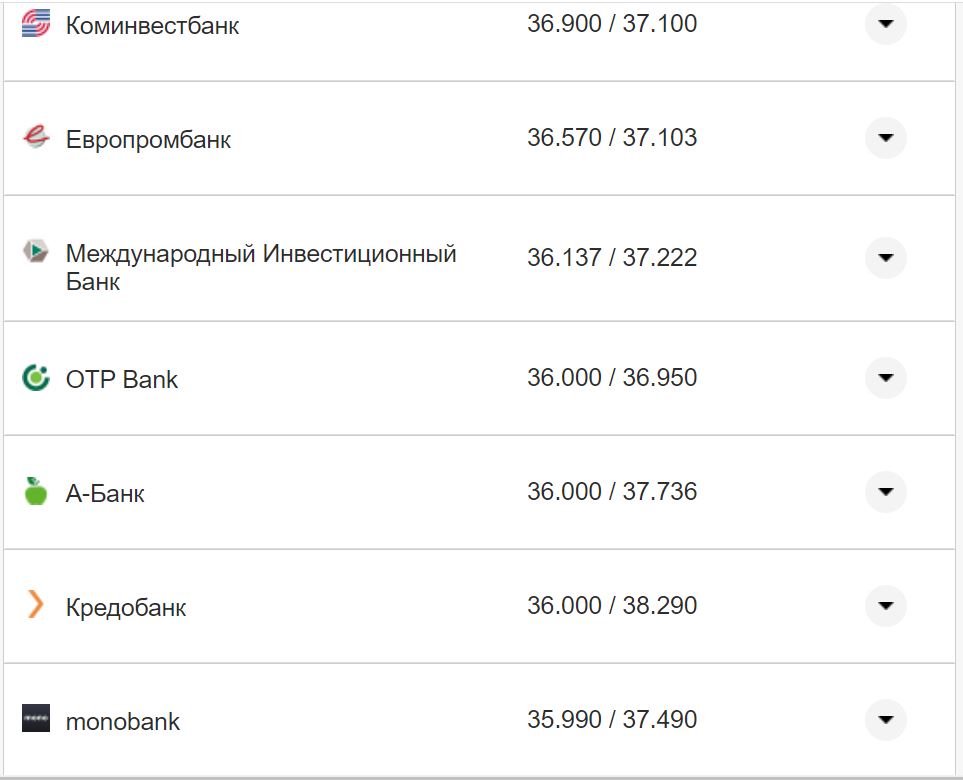Click the 36.570 / 37.103 rate value
Viewport: 963px width, 780px height.
[613, 138]
